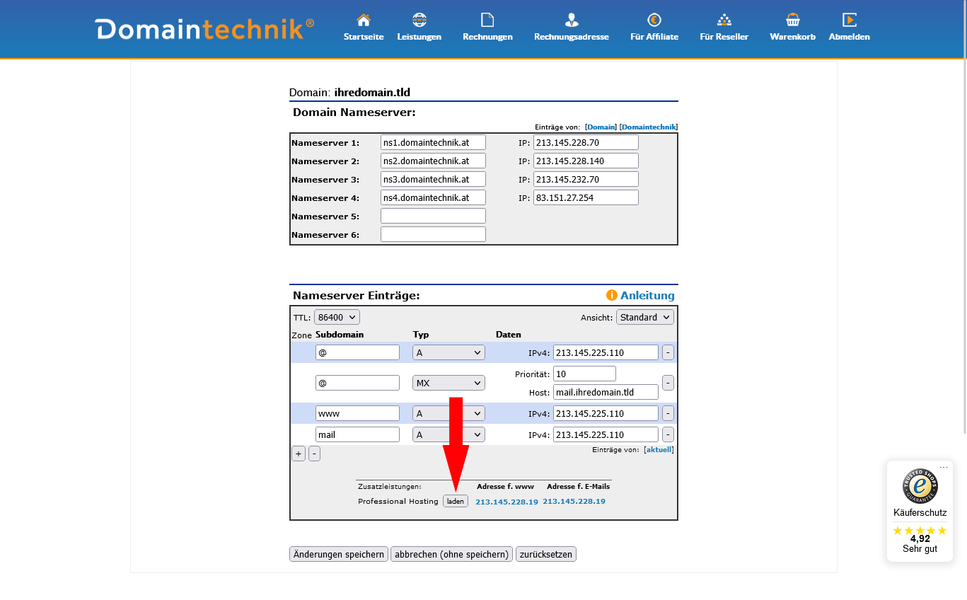967x600 pixels.
Task: Click the + button to add a record
Action: click(297, 453)
